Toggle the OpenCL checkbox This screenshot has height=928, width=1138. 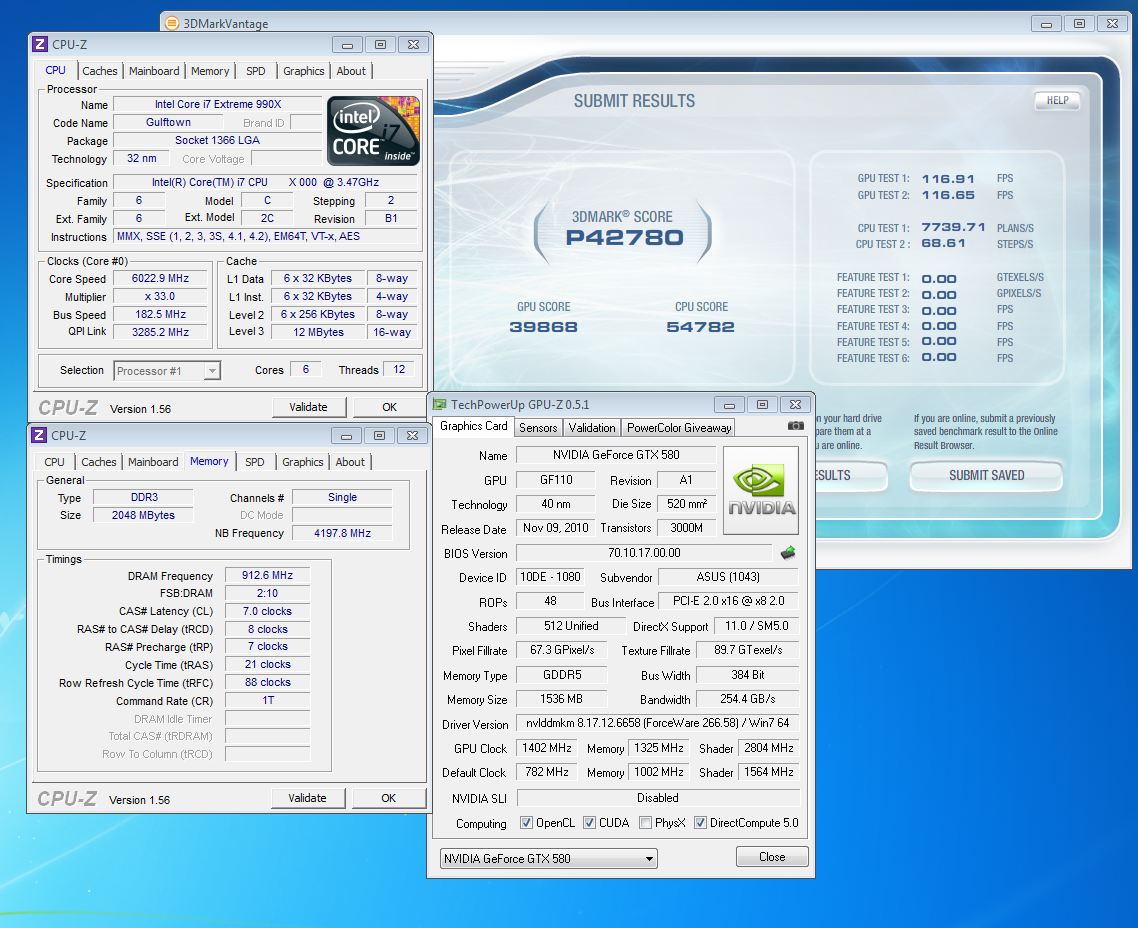click(x=526, y=823)
